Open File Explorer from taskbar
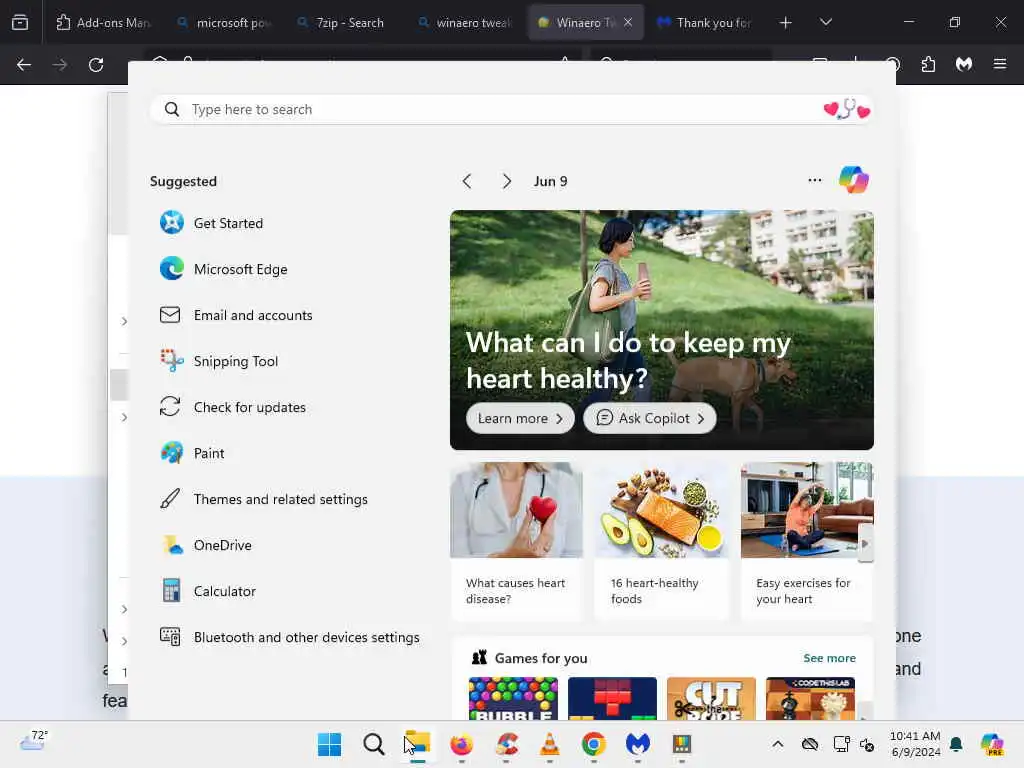This screenshot has width=1024, height=768. (418, 744)
